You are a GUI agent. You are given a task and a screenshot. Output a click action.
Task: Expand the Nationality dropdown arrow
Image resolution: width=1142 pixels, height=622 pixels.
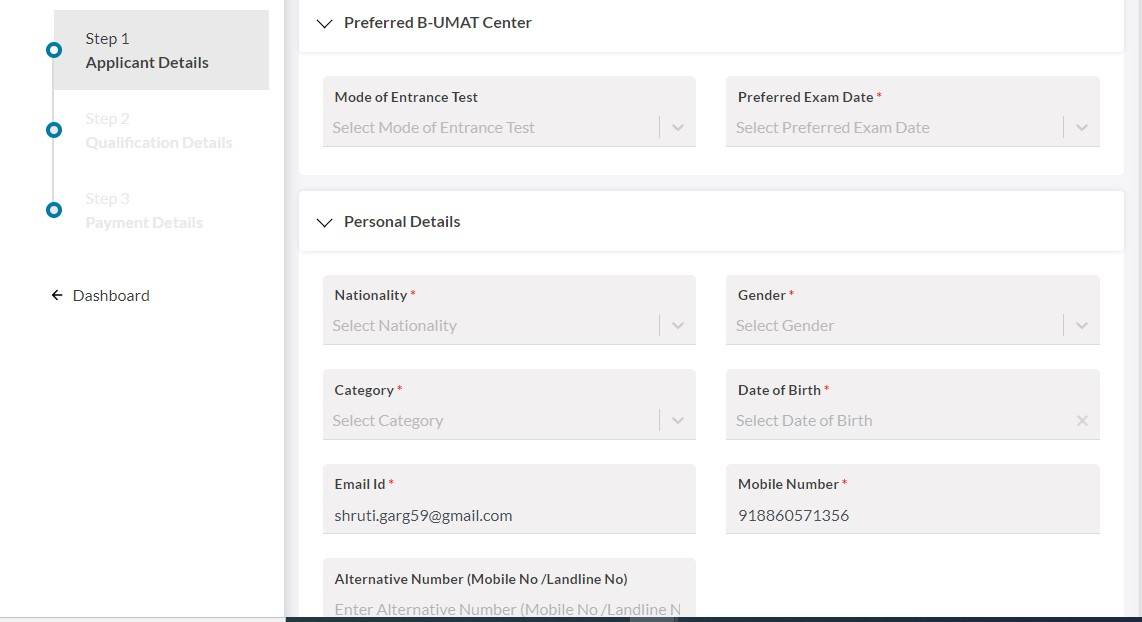click(678, 326)
